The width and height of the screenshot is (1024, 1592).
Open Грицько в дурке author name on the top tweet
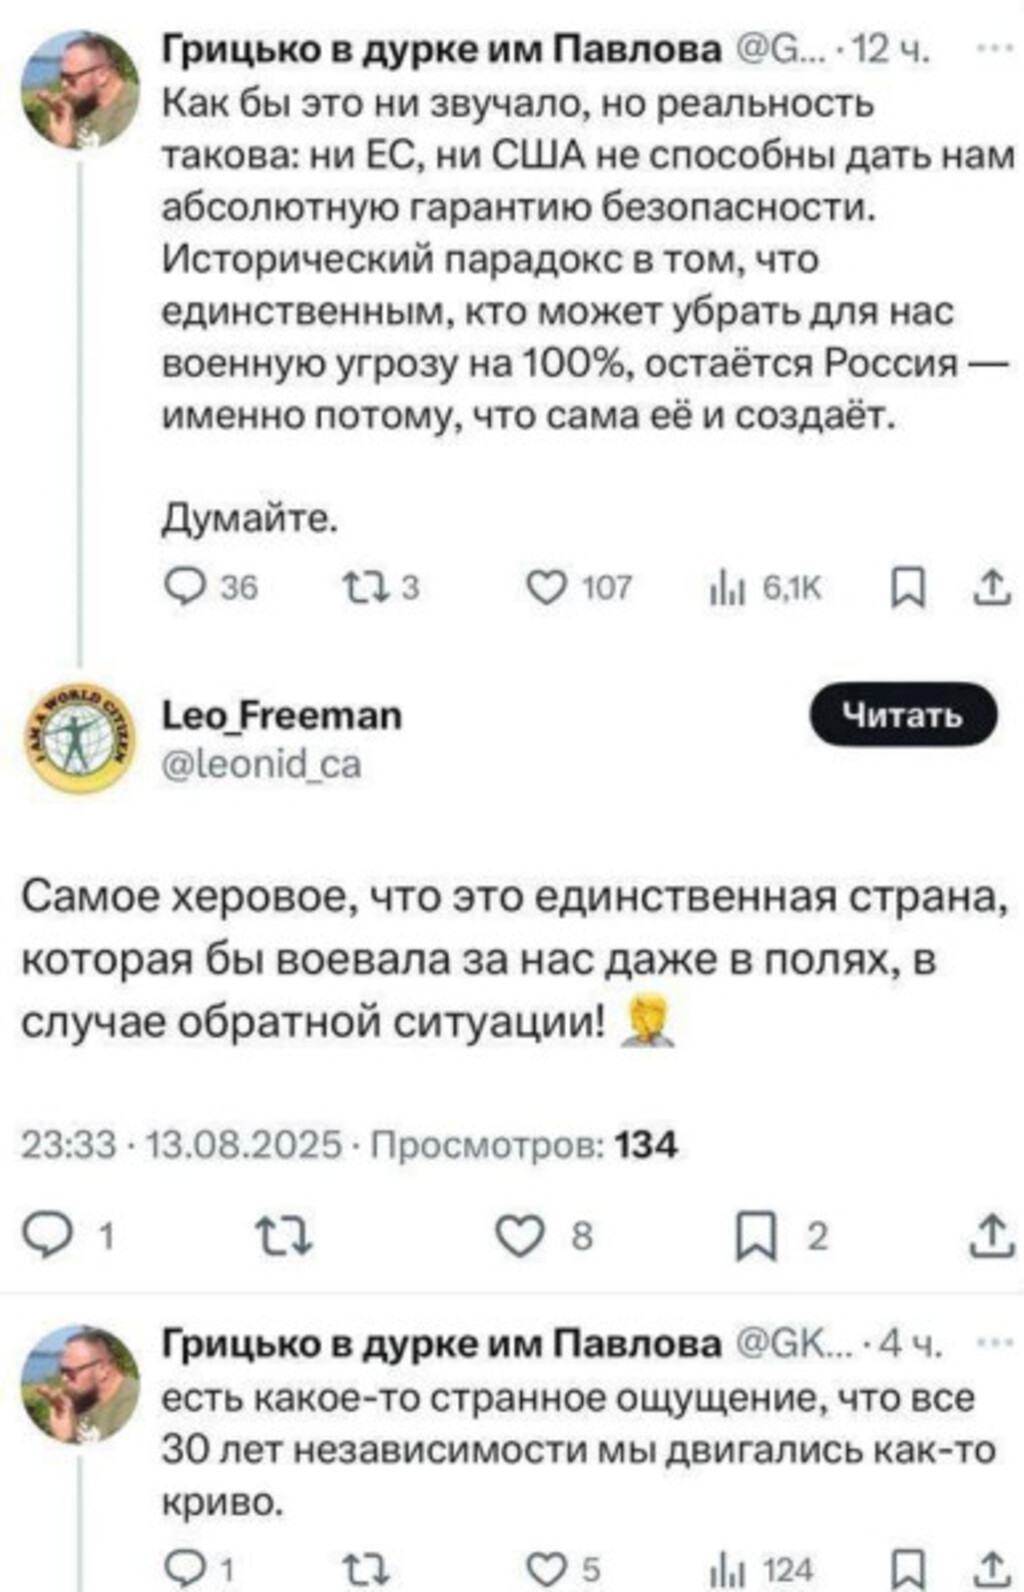point(441,48)
